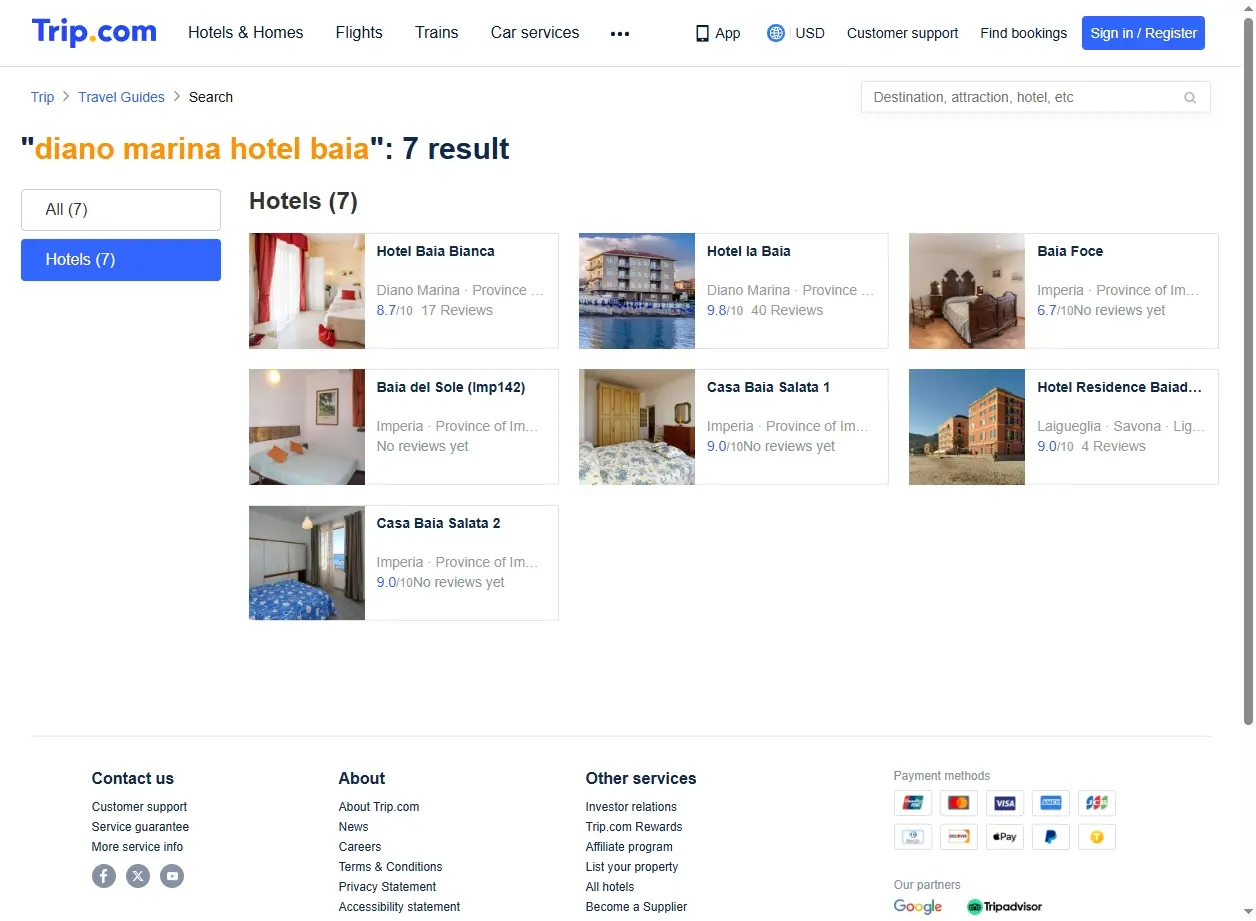The height and width of the screenshot is (921, 1256).
Task: Click the App link text
Action: point(728,33)
